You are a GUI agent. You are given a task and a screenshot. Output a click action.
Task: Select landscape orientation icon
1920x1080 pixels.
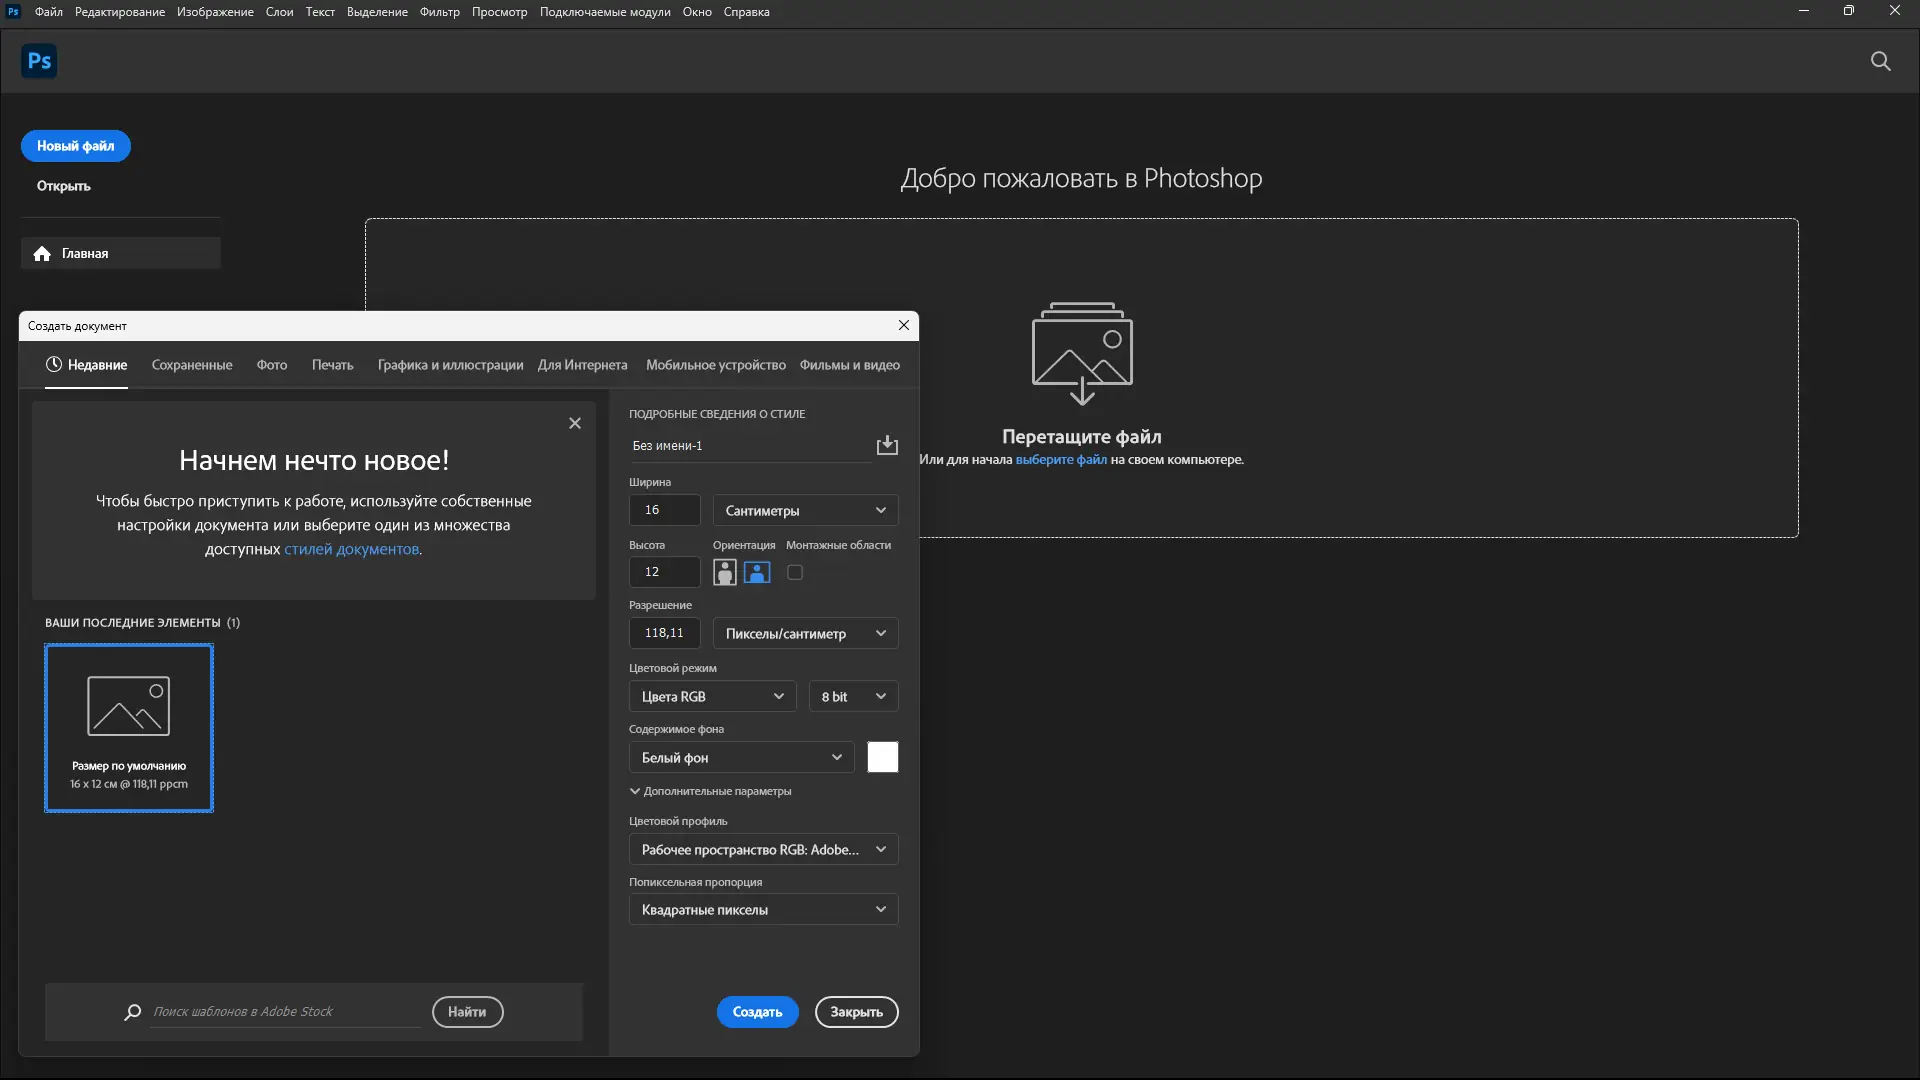click(757, 572)
